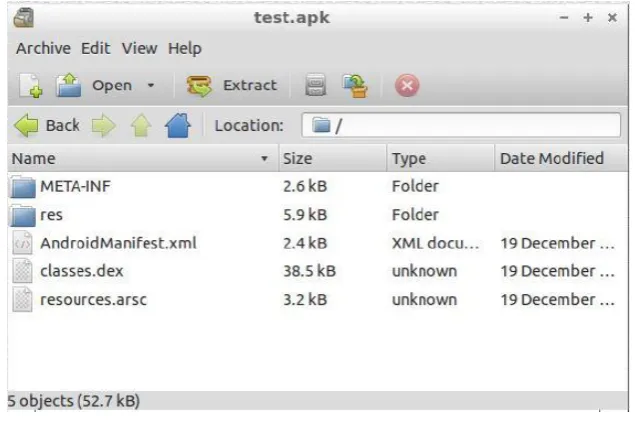Click the 38.5 kB size value
635x424 pixels.
click(x=309, y=271)
